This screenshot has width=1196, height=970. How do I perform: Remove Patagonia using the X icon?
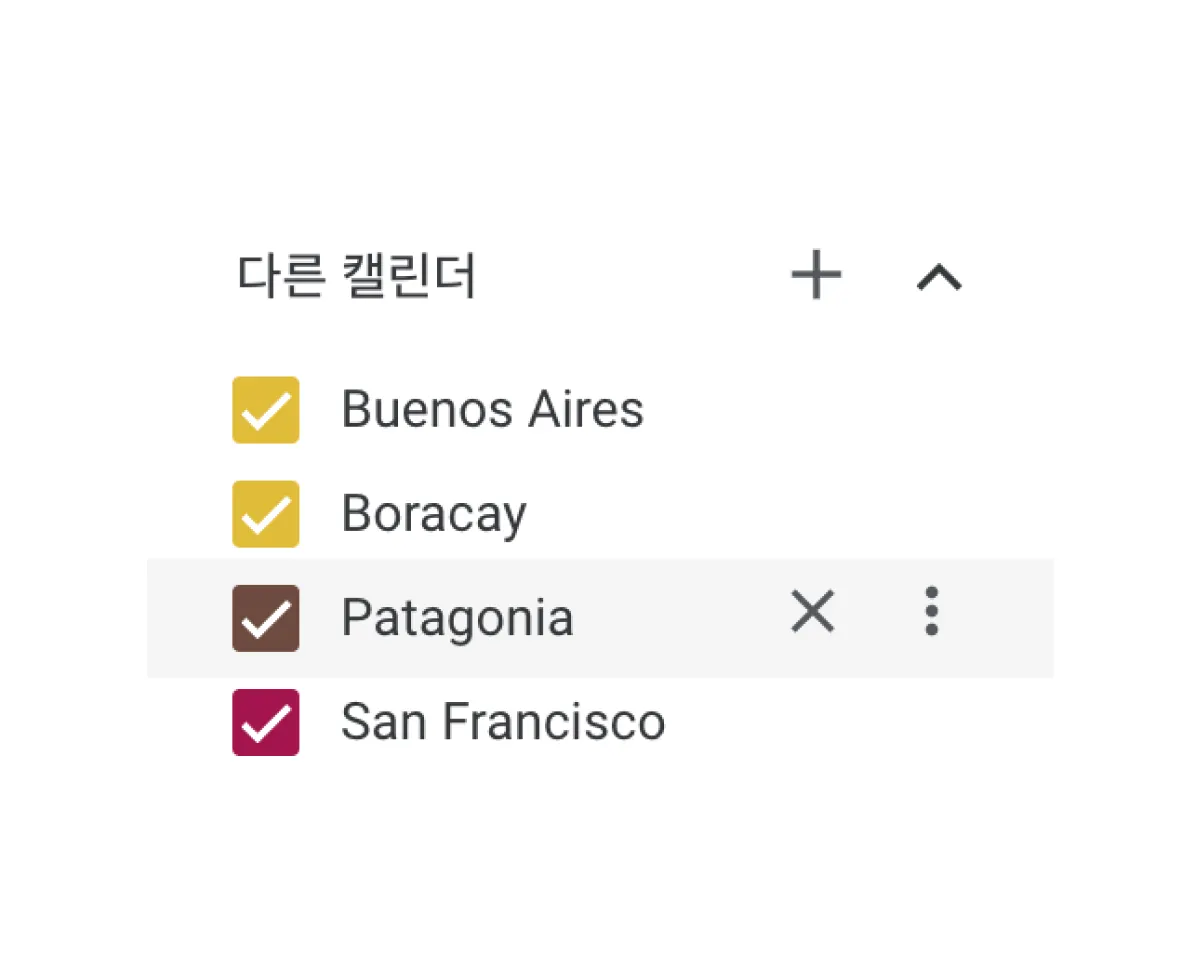[812, 612]
